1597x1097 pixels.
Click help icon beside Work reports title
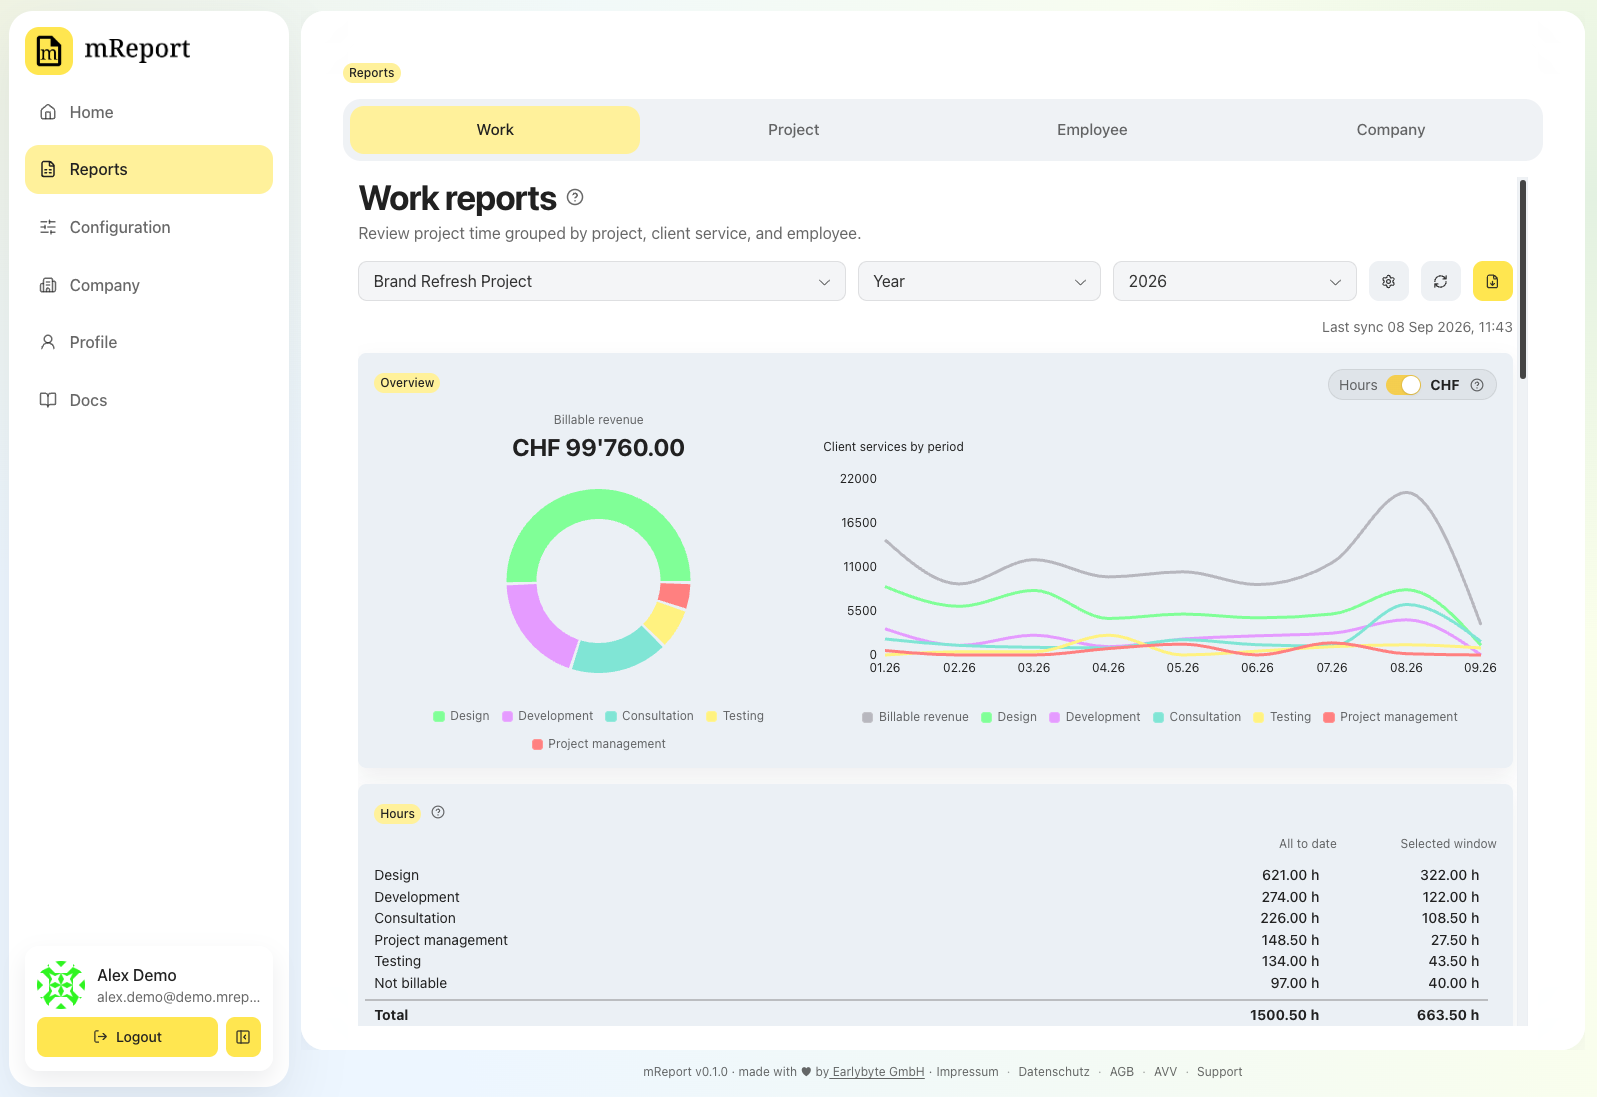pyautogui.click(x=575, y=197)
